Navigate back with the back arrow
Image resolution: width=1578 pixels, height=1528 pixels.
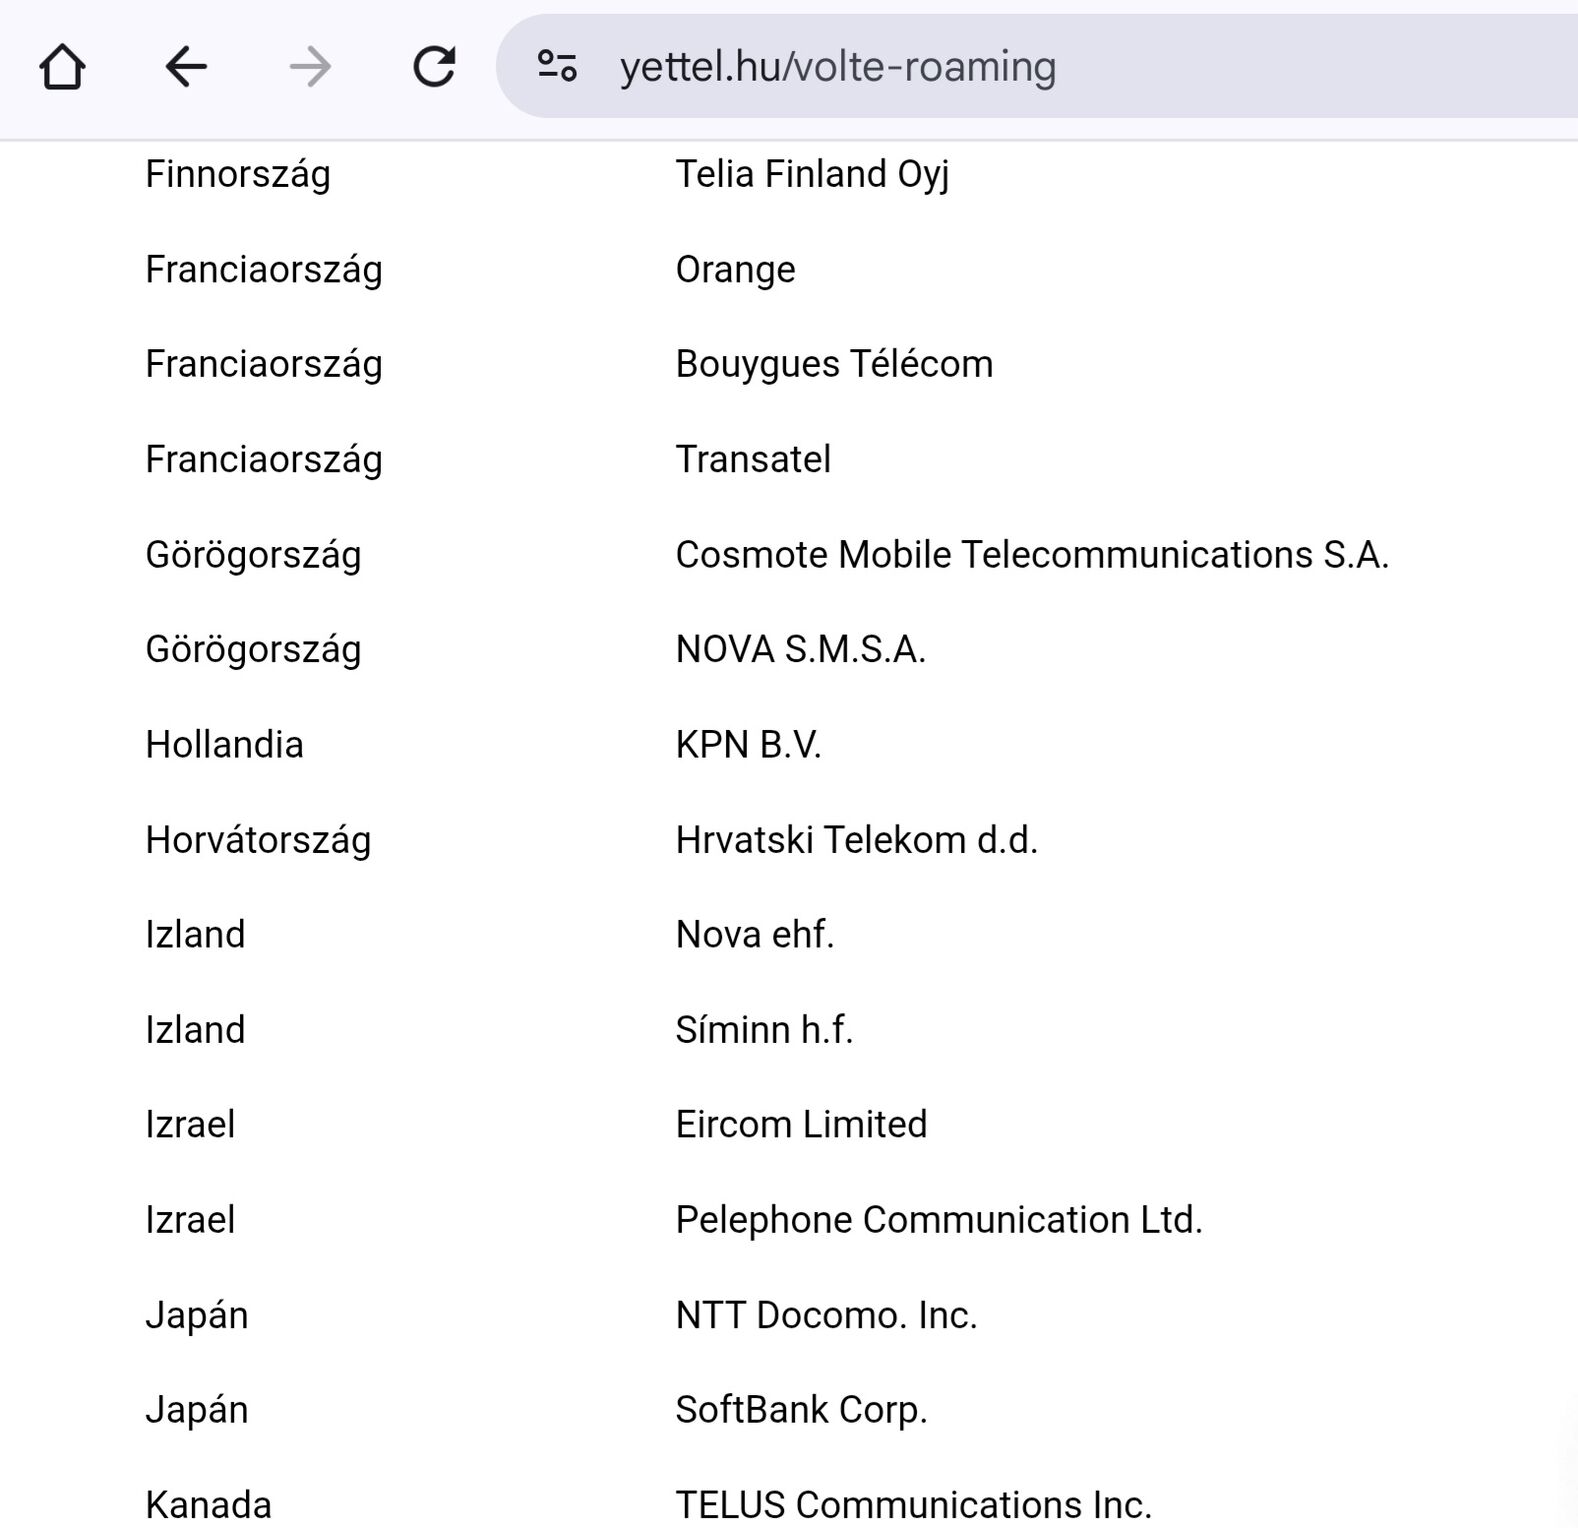186,67
